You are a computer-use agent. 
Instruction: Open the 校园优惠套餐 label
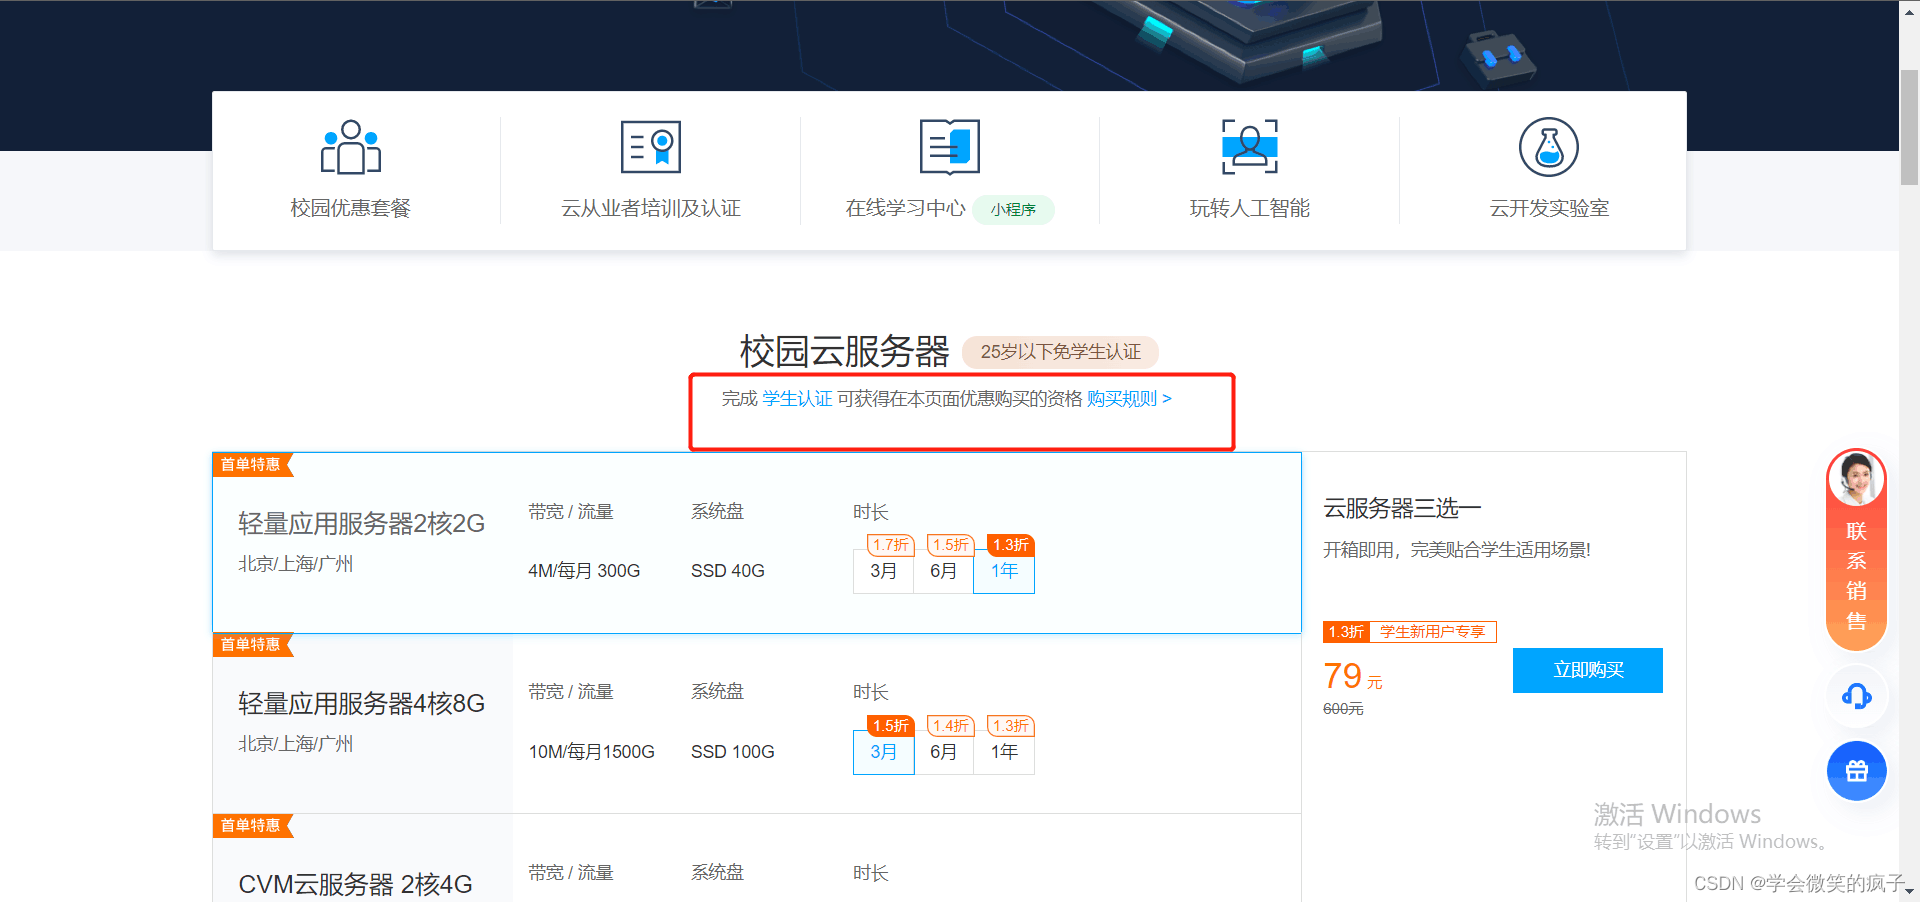click(351, 208)
